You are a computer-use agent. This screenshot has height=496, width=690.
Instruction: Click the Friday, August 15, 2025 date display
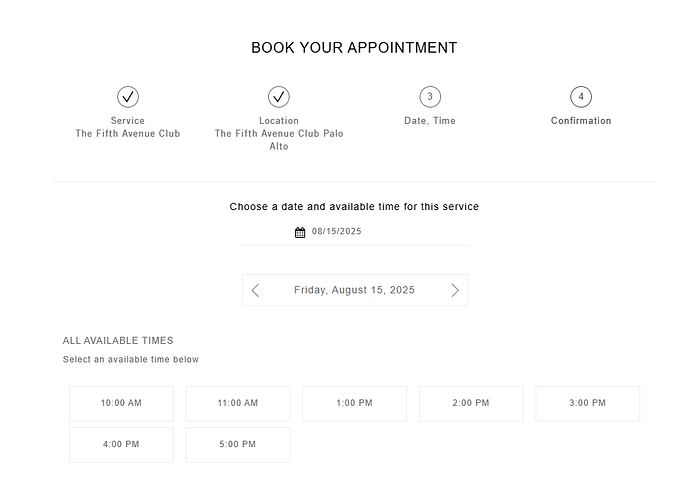354,290
